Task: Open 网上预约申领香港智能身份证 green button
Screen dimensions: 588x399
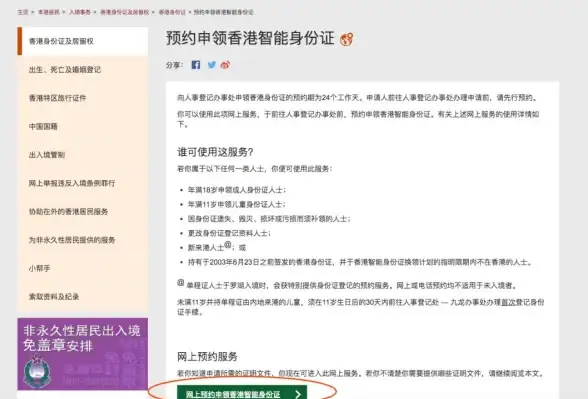Action: click(242, 393)
